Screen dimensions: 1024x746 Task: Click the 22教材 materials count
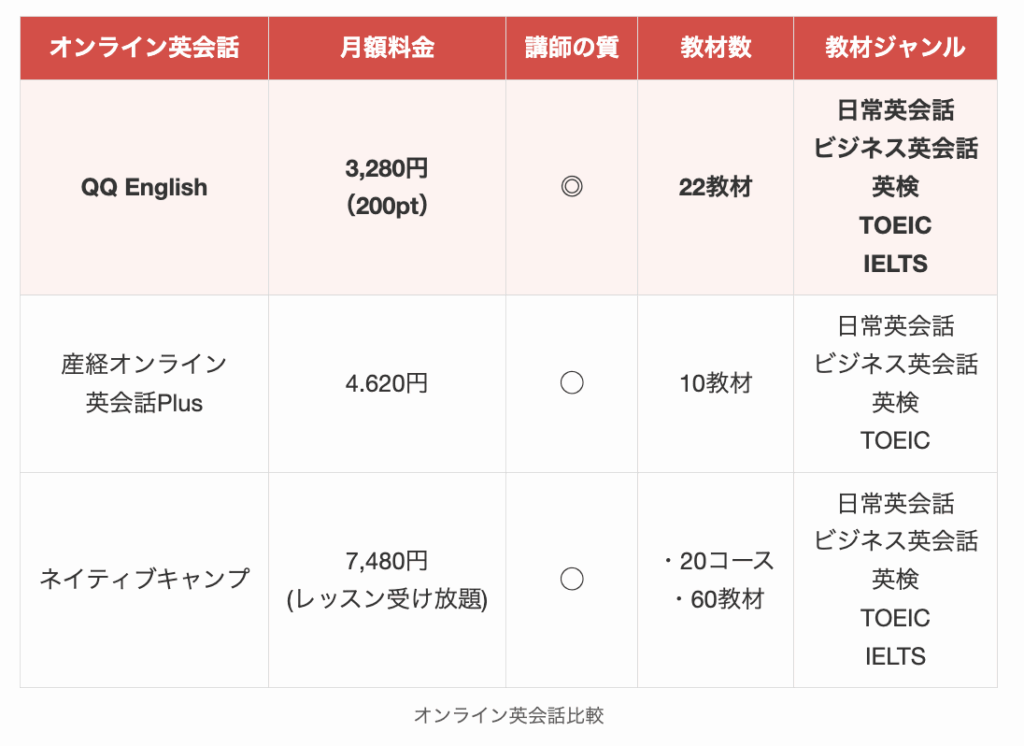point(715,187)
